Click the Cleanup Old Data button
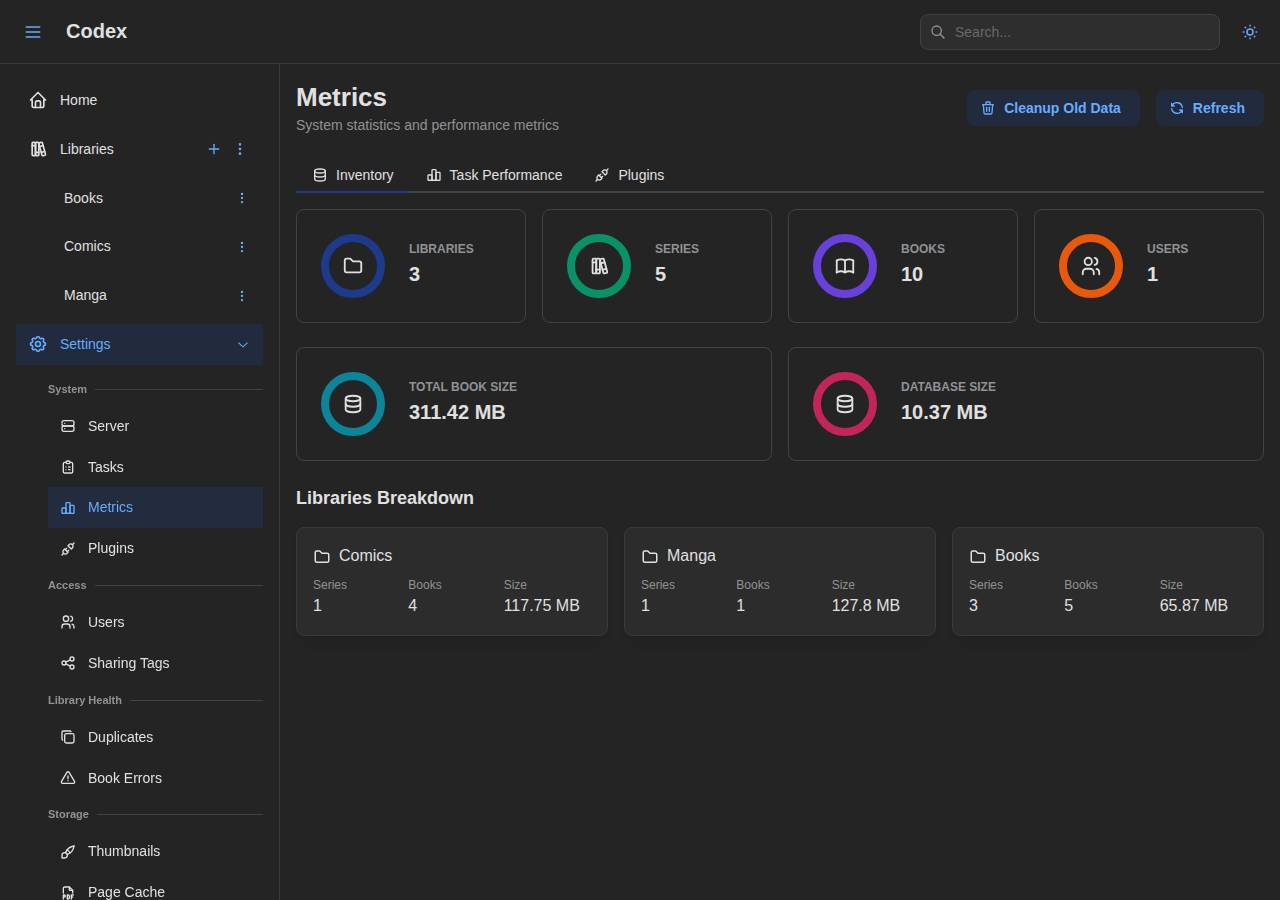The image size is (1280, 900). [1053, 107]
